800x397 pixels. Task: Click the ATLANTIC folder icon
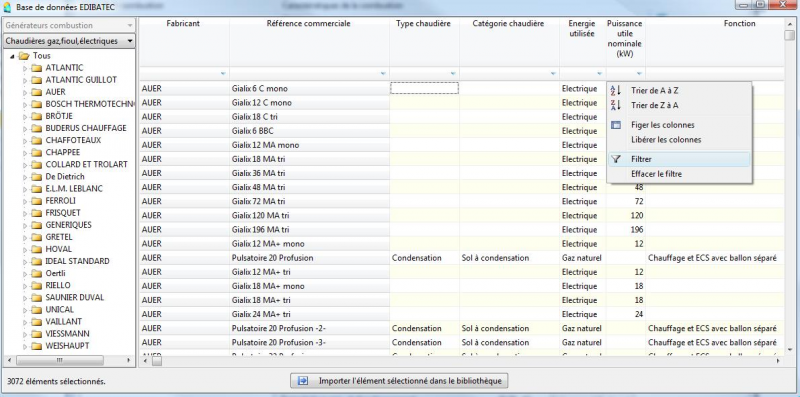click(36, 68)
